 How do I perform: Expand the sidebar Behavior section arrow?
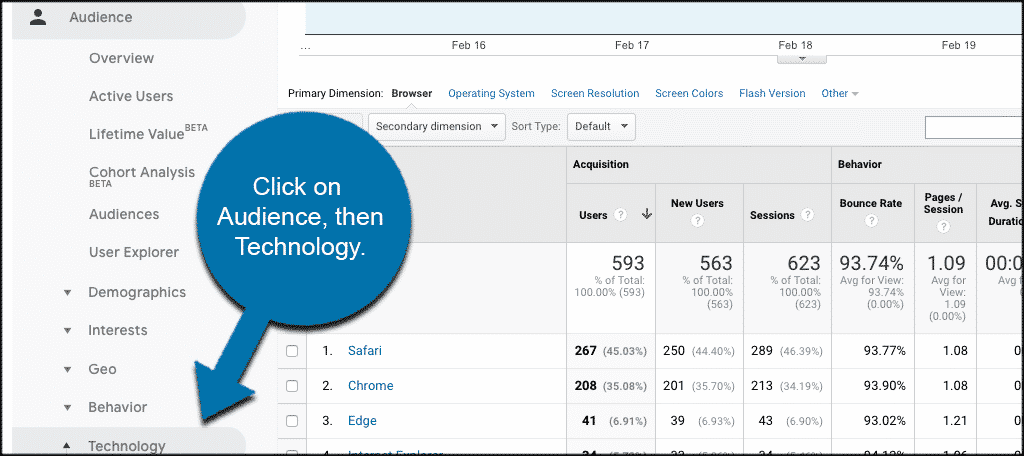pyautogui.click(x=67, y=408)
